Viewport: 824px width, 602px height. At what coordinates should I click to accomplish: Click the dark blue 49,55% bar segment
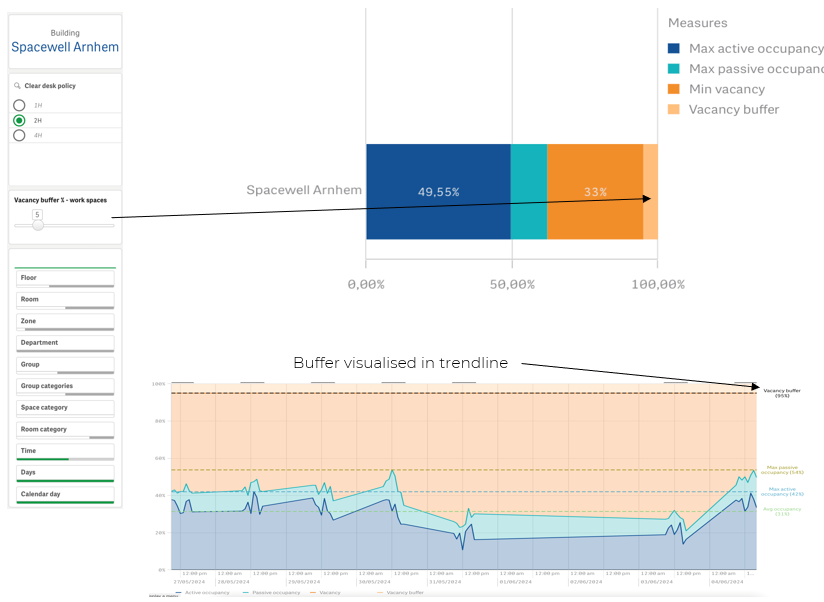[438, 192]
